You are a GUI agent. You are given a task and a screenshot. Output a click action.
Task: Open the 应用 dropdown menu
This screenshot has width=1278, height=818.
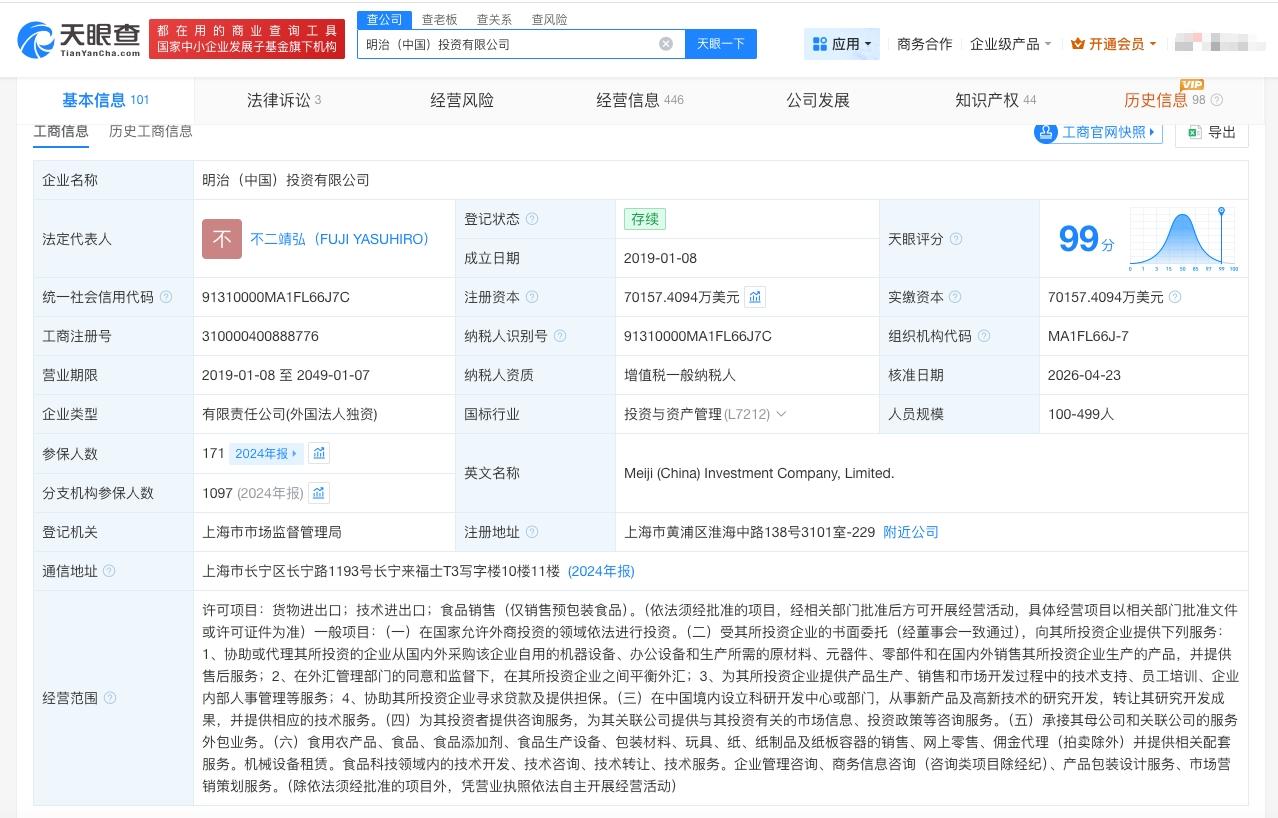pos(842,44)
